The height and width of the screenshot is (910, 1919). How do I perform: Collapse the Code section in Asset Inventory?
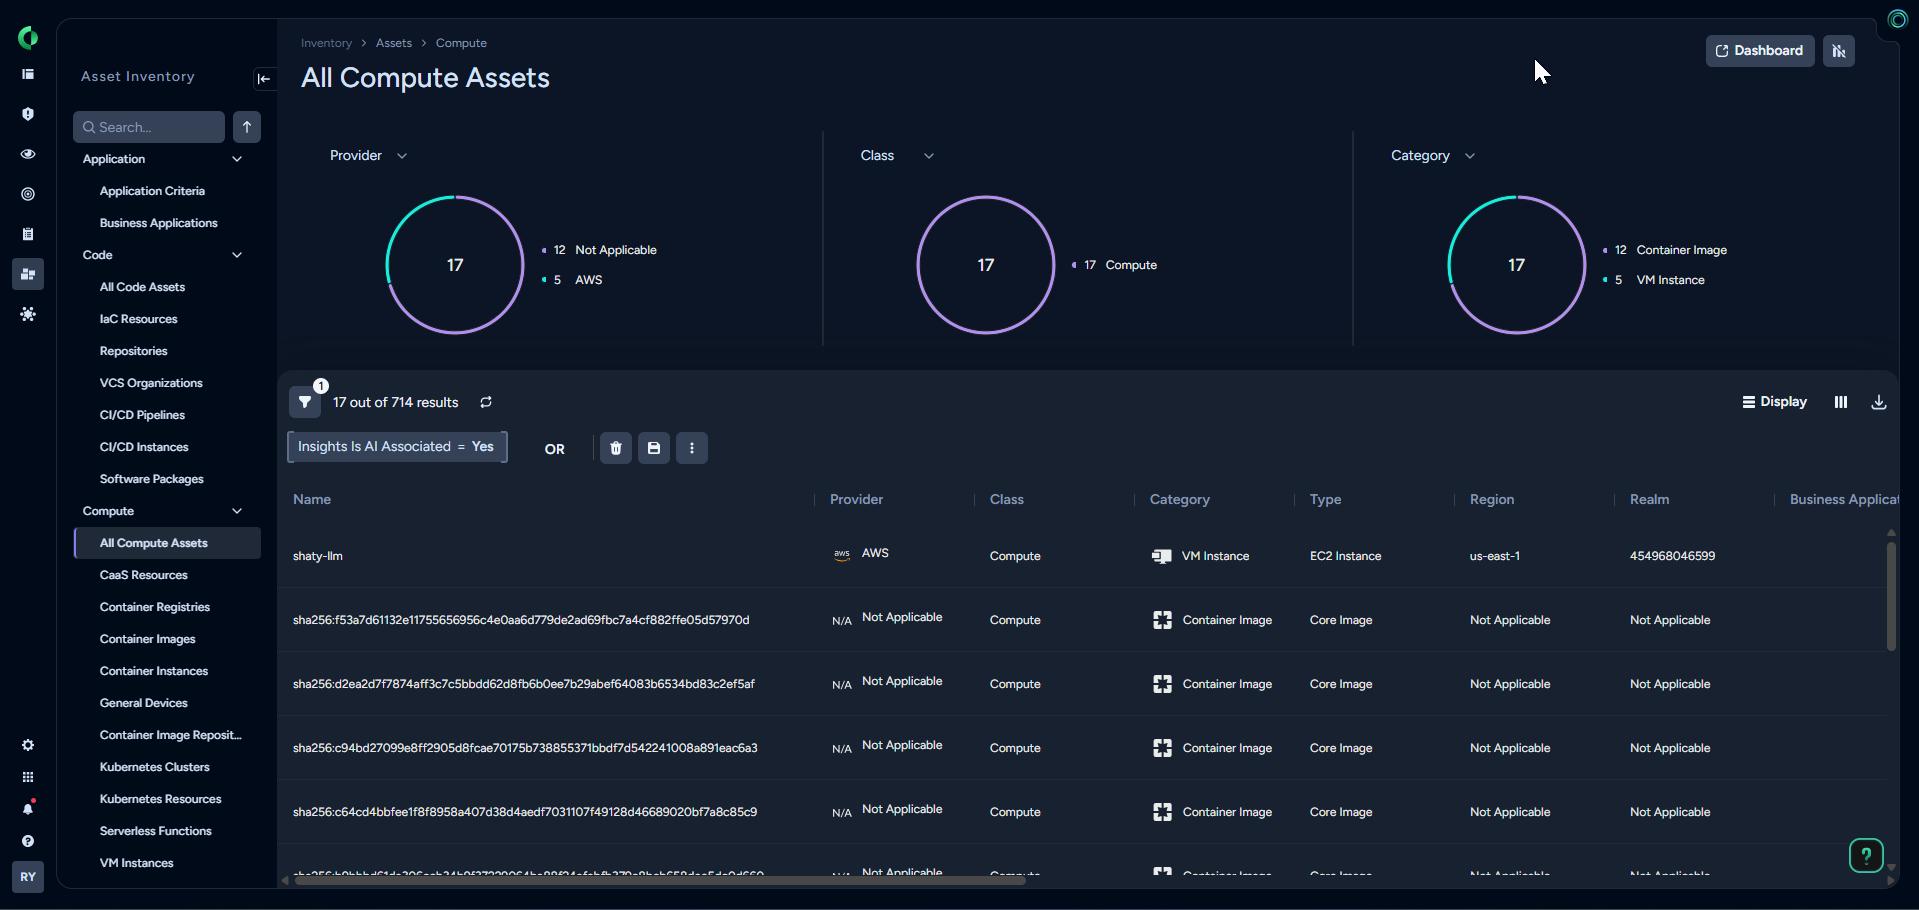tap(237, 255)
